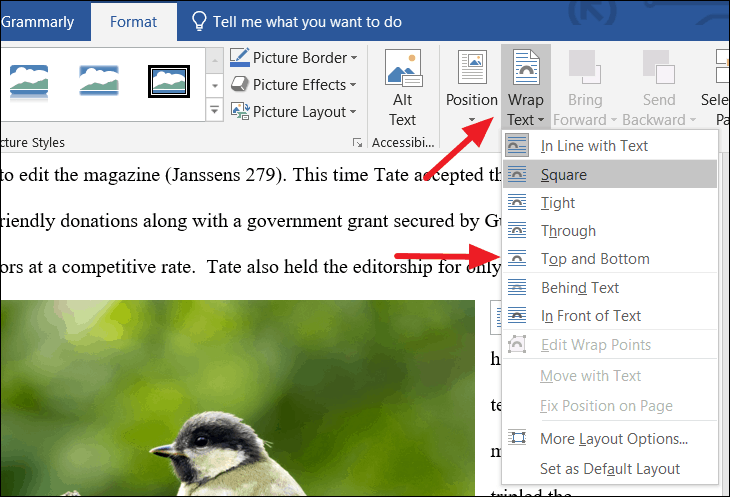Image resolution: width=730 pixels, height=497 pixels.
Task: Expand the Position dropdown arrow
Action: pyautogui.click(x=472, y=120)
